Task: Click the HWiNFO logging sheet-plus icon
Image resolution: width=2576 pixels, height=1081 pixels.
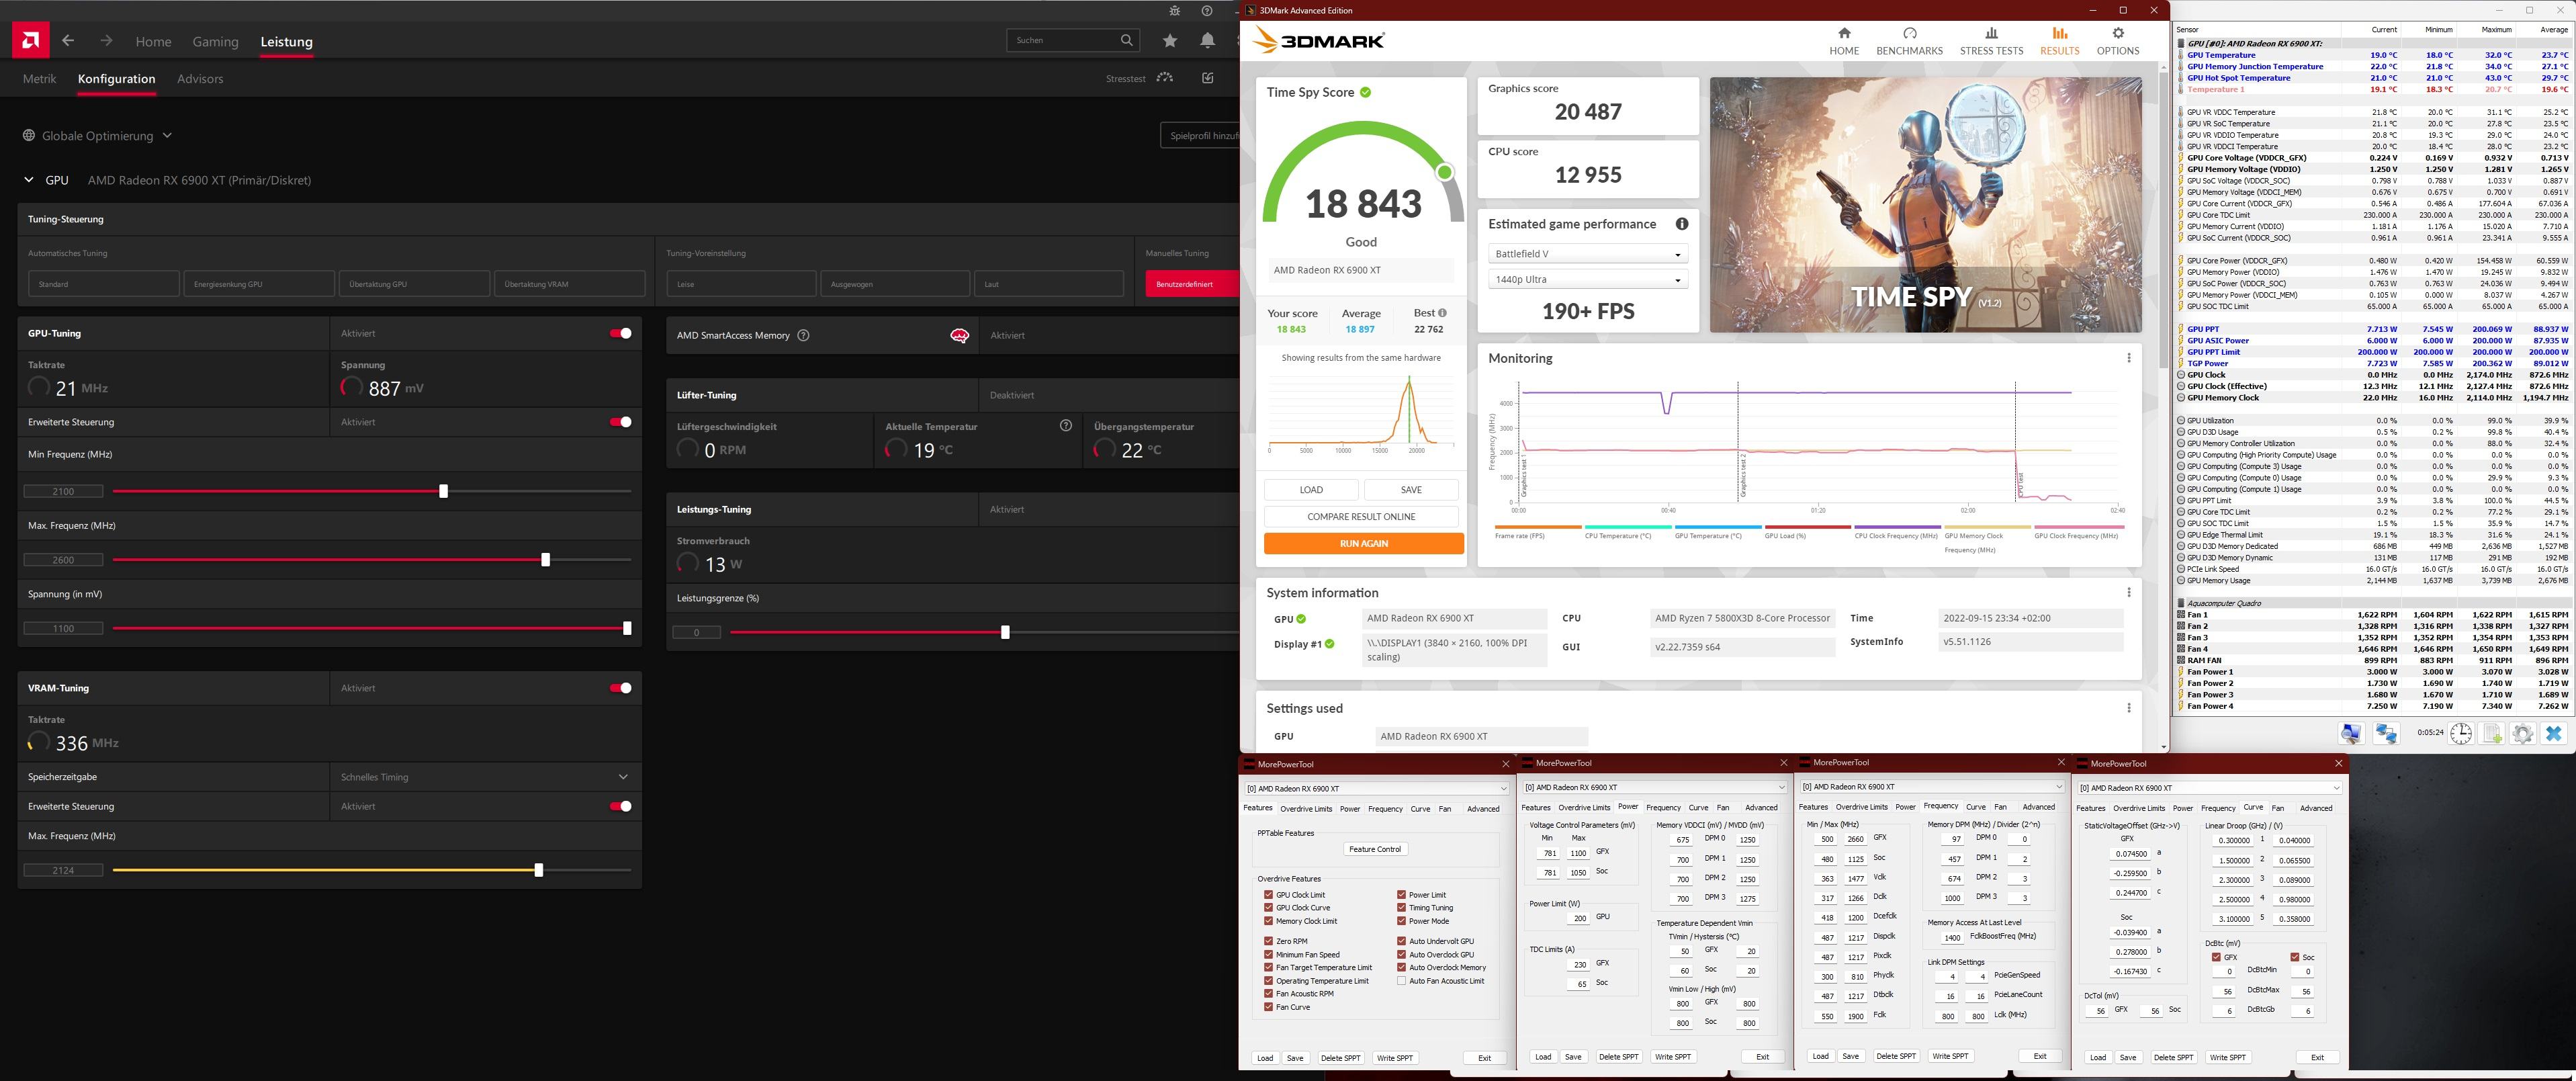Action: point(2492,733)
